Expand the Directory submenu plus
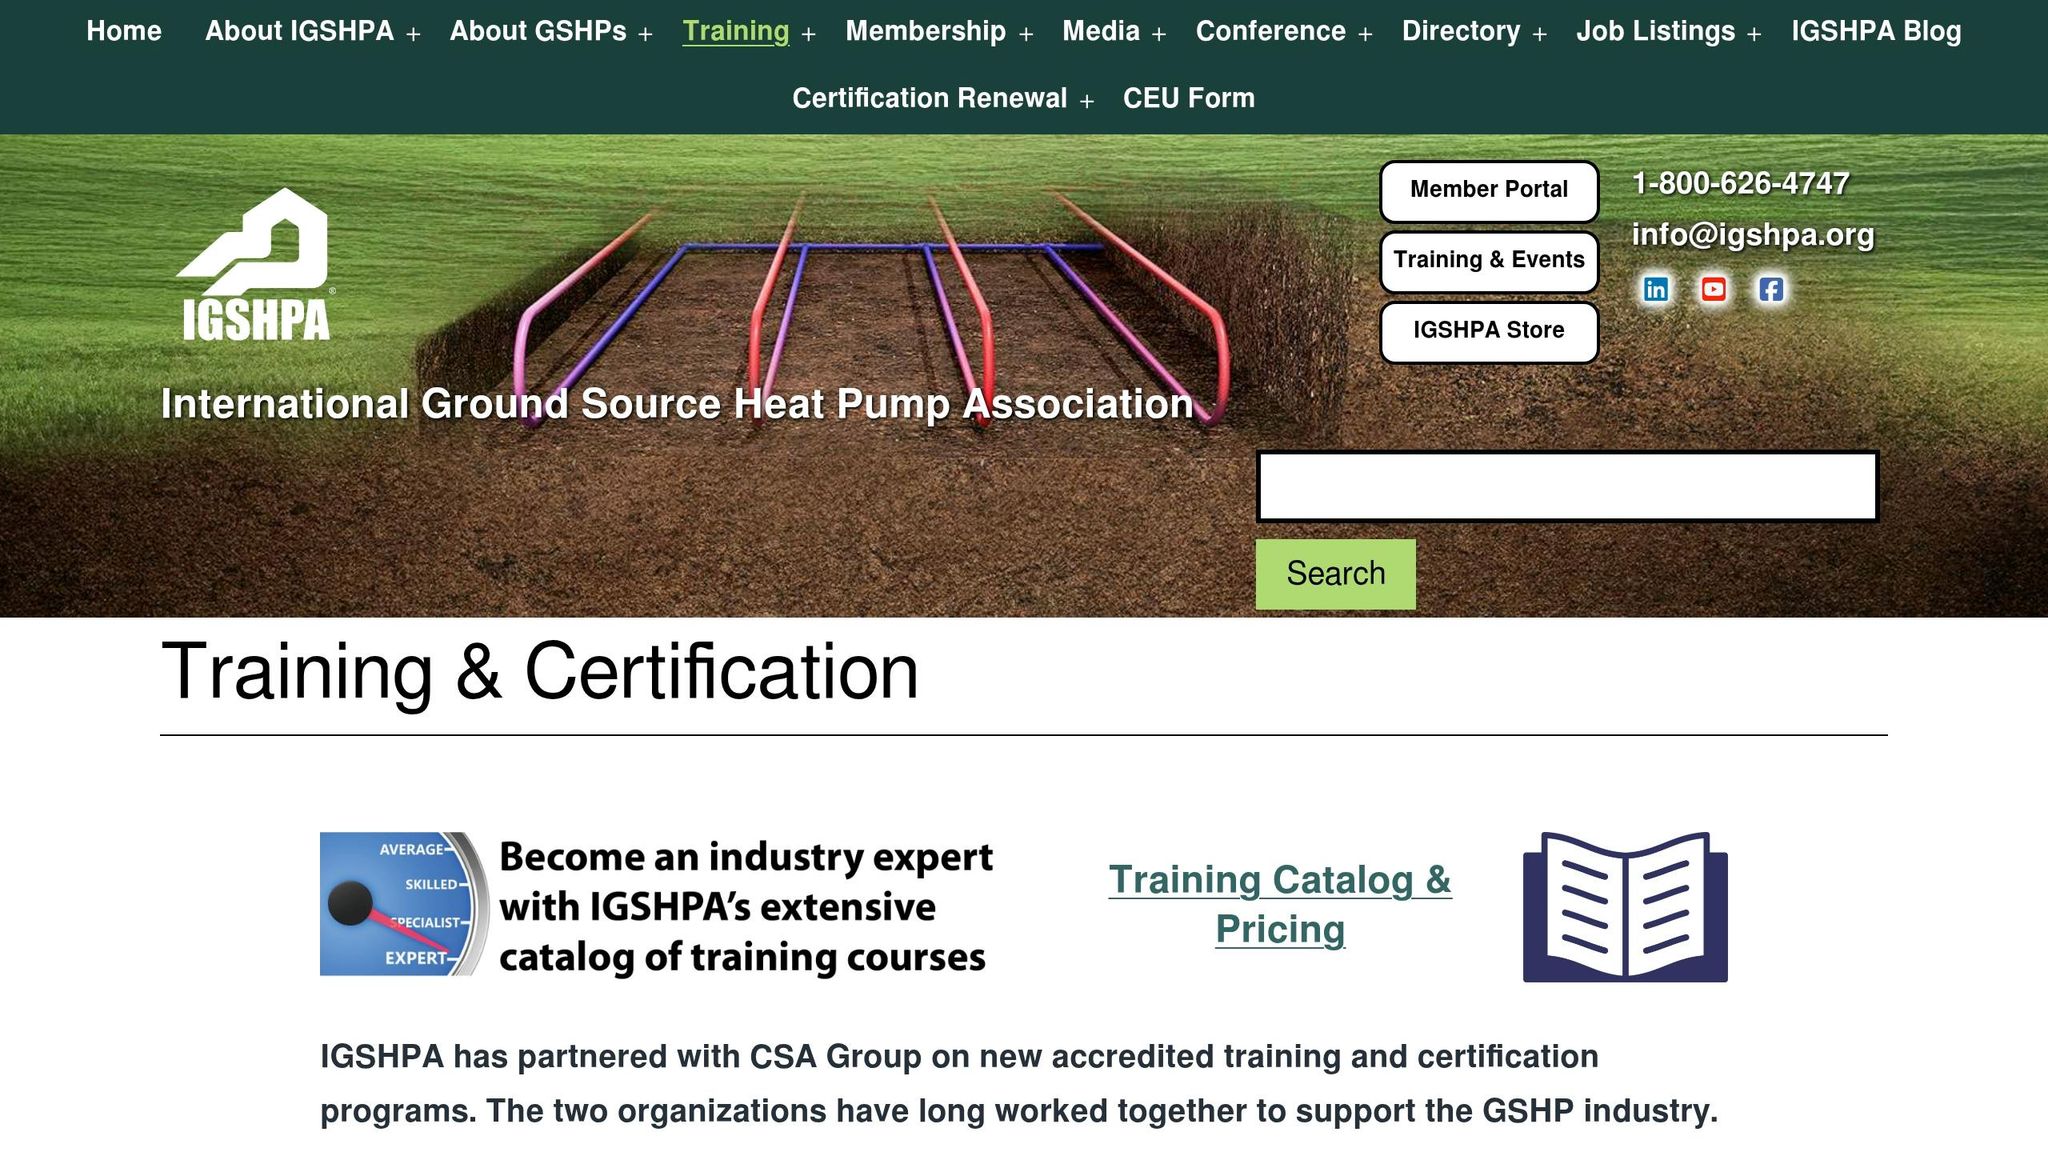This screenshot has width=2048, height=1152. coord(1539,34)
